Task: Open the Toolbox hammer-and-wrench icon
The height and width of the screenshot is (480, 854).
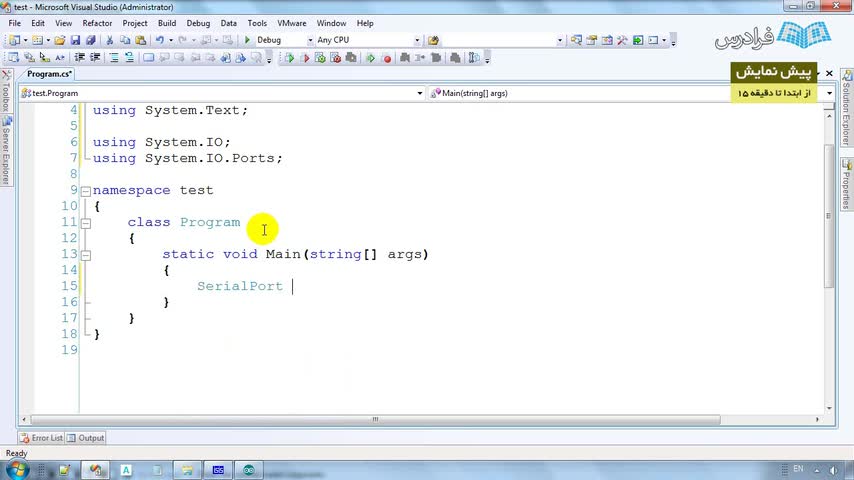Action: pyautogui.click(x=622, y=40)
